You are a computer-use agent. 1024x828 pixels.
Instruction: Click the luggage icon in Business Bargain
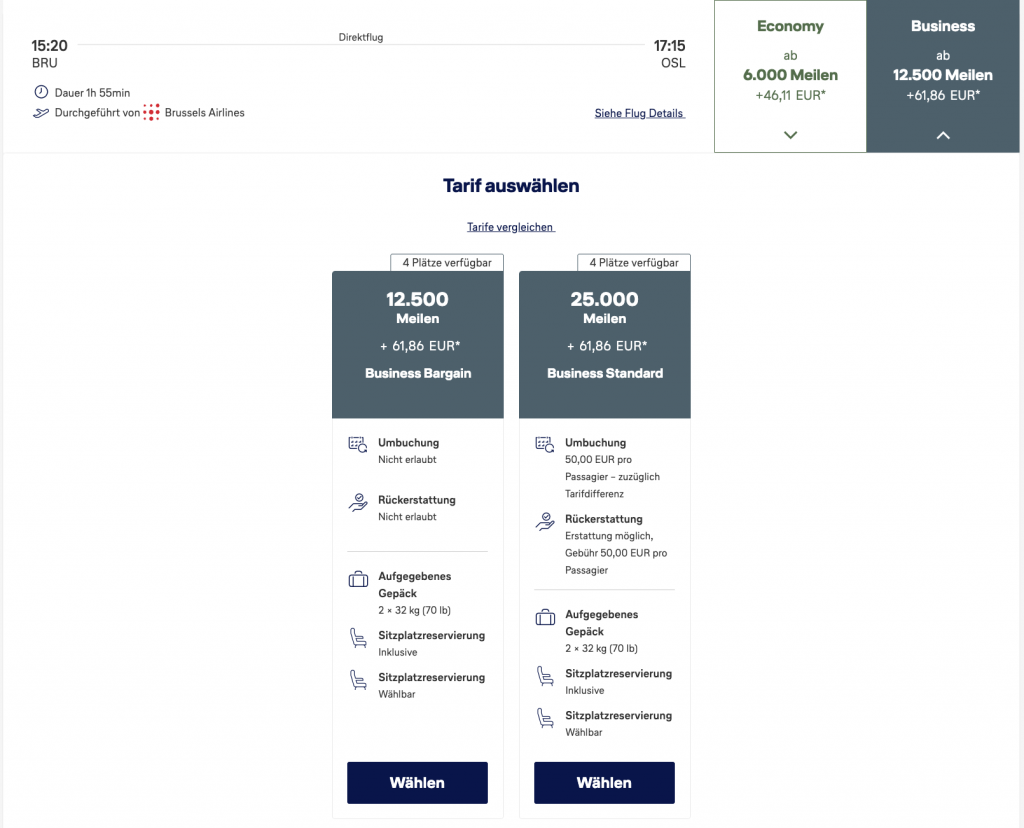coord(358,579)
